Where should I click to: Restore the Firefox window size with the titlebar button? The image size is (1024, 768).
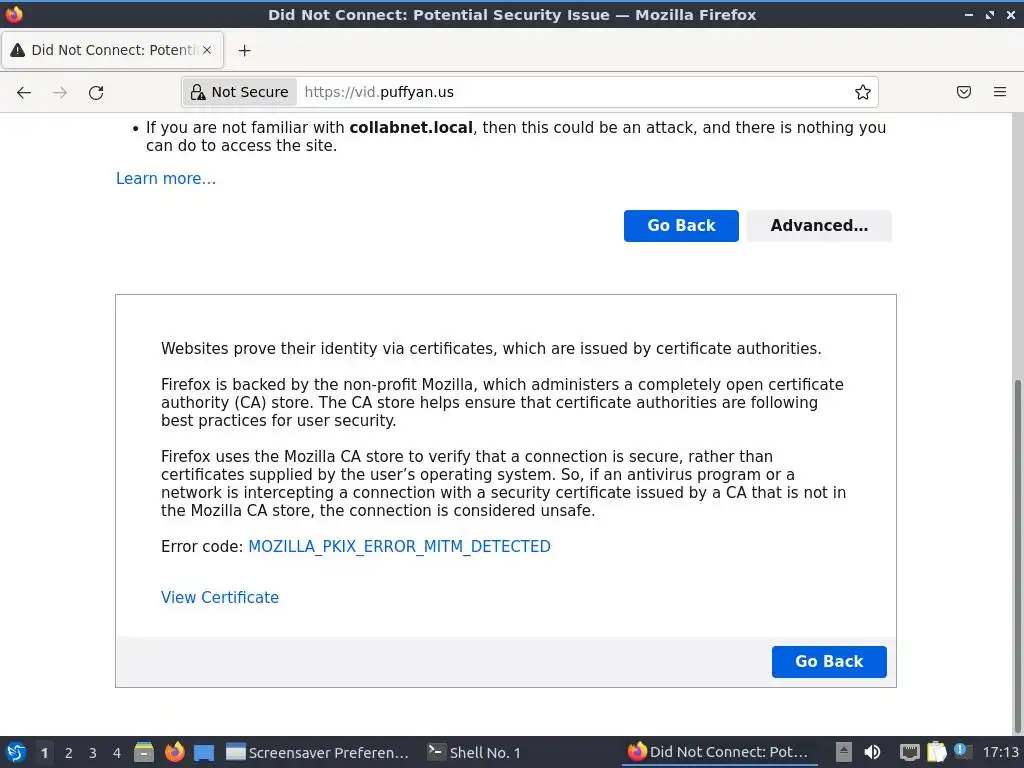(990, 14)
